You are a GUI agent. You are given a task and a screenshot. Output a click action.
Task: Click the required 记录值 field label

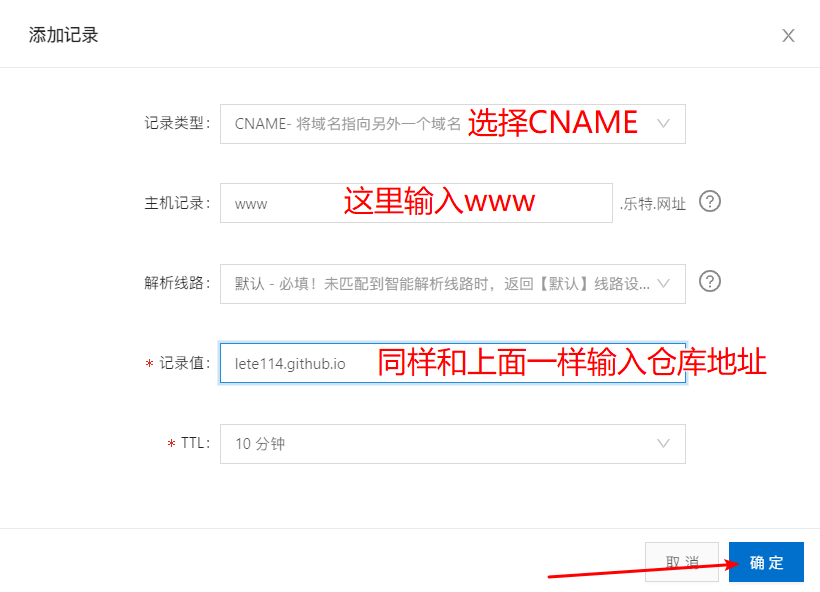[x=178, y=363]
